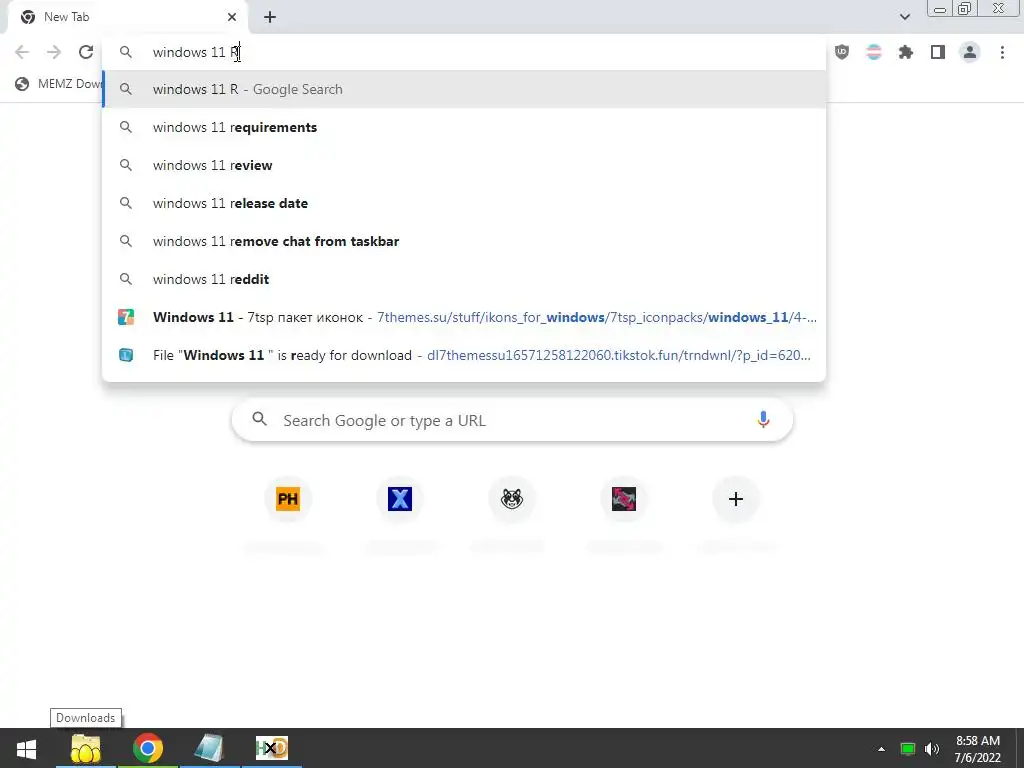Reload the current page
1024x768 pixels.
click(86, 52)
